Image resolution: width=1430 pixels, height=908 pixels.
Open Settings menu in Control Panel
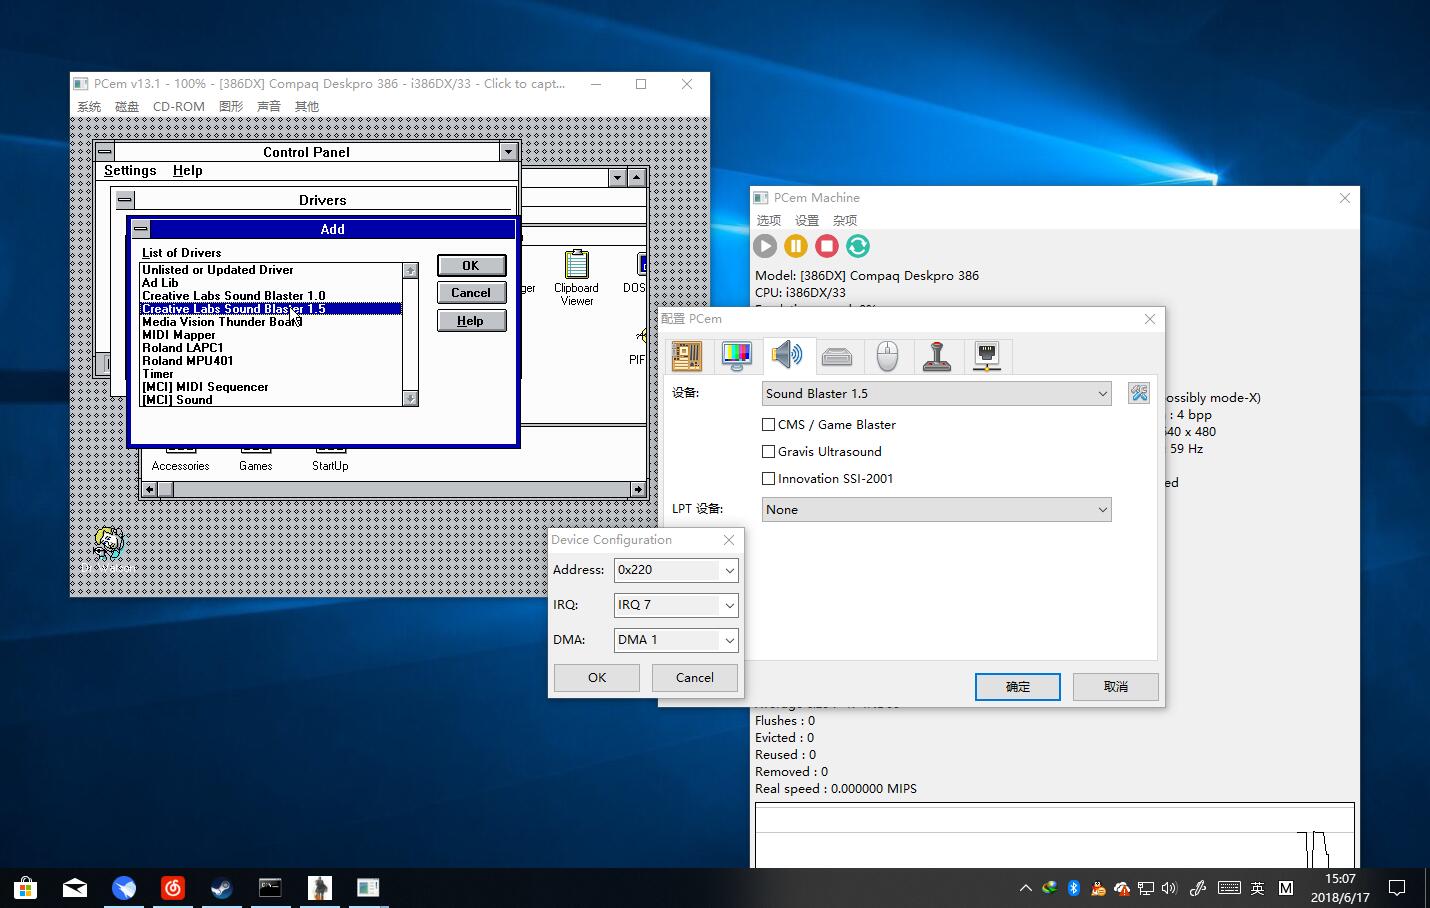[130, 171]
